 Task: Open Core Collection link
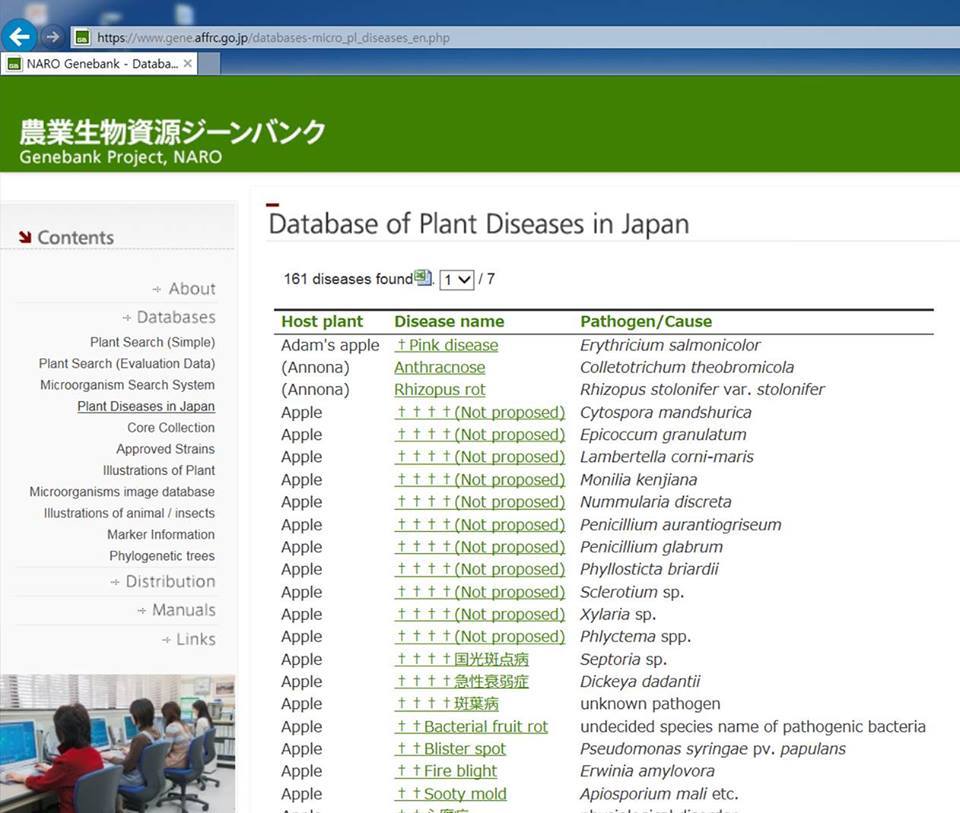[171, 428]
